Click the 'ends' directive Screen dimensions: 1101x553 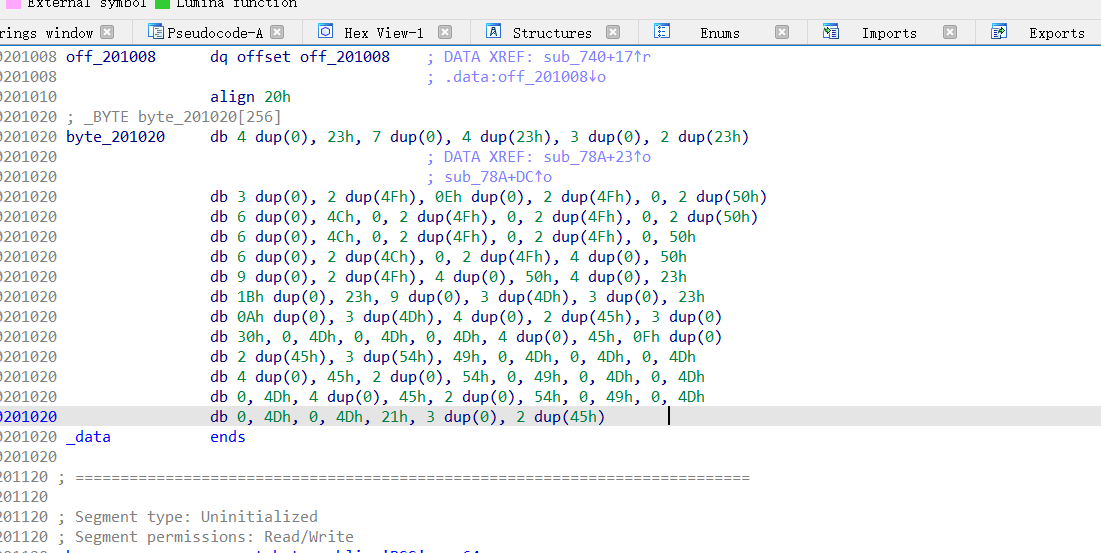[x=228, y=437]
